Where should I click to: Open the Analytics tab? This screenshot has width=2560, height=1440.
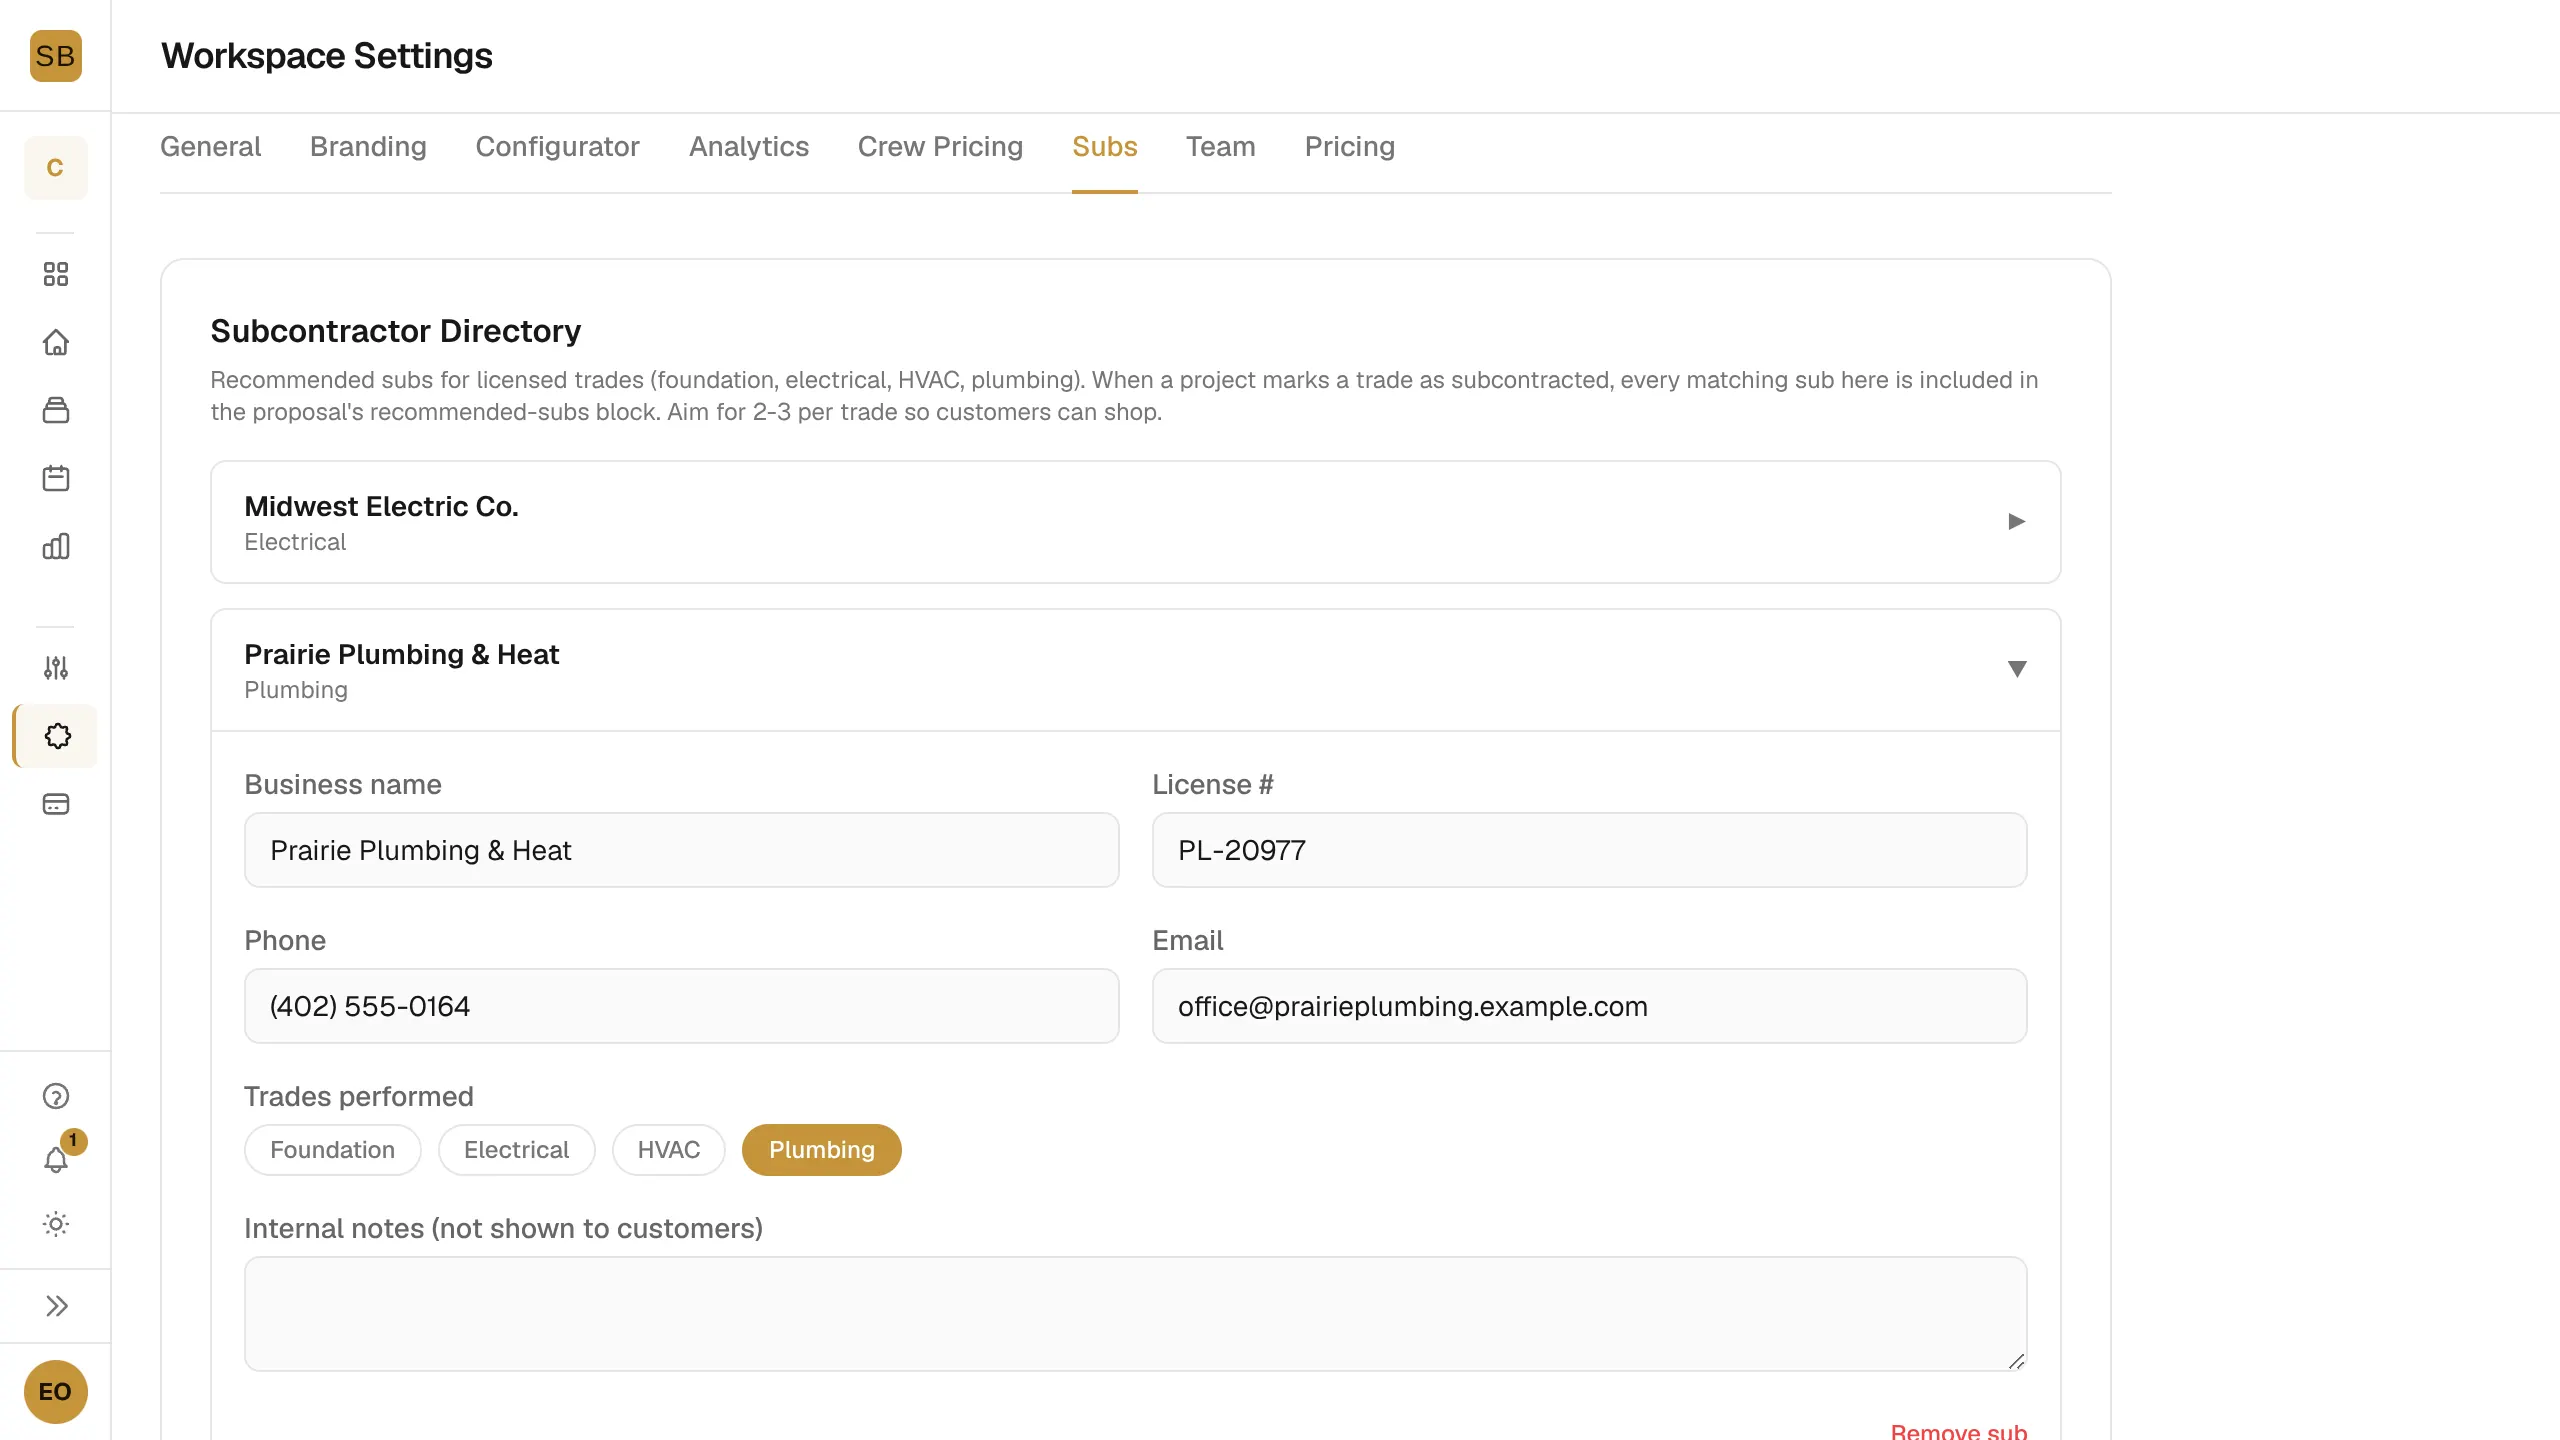click(748, 147)
